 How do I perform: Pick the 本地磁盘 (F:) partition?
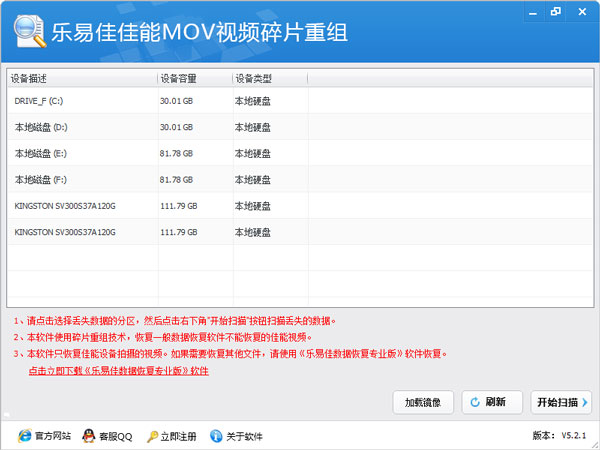pyautogui.click(x=80, y=179)
